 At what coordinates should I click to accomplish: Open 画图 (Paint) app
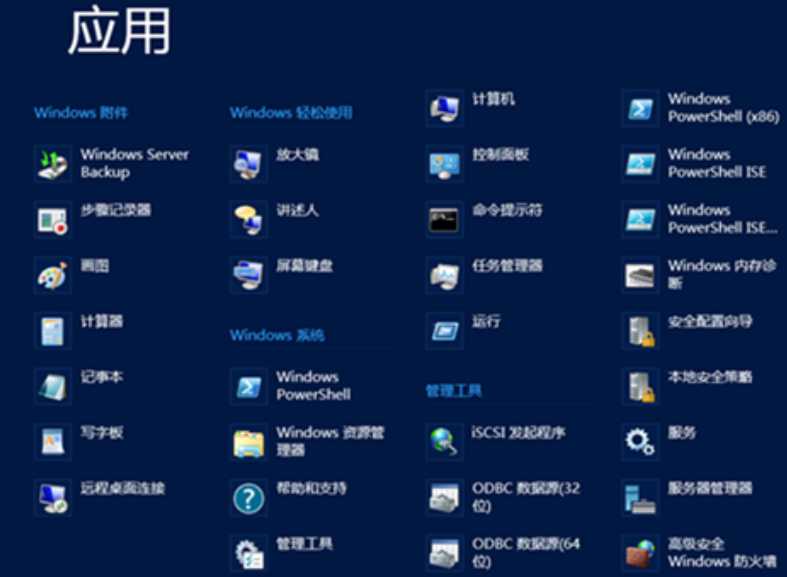[72, 275]
